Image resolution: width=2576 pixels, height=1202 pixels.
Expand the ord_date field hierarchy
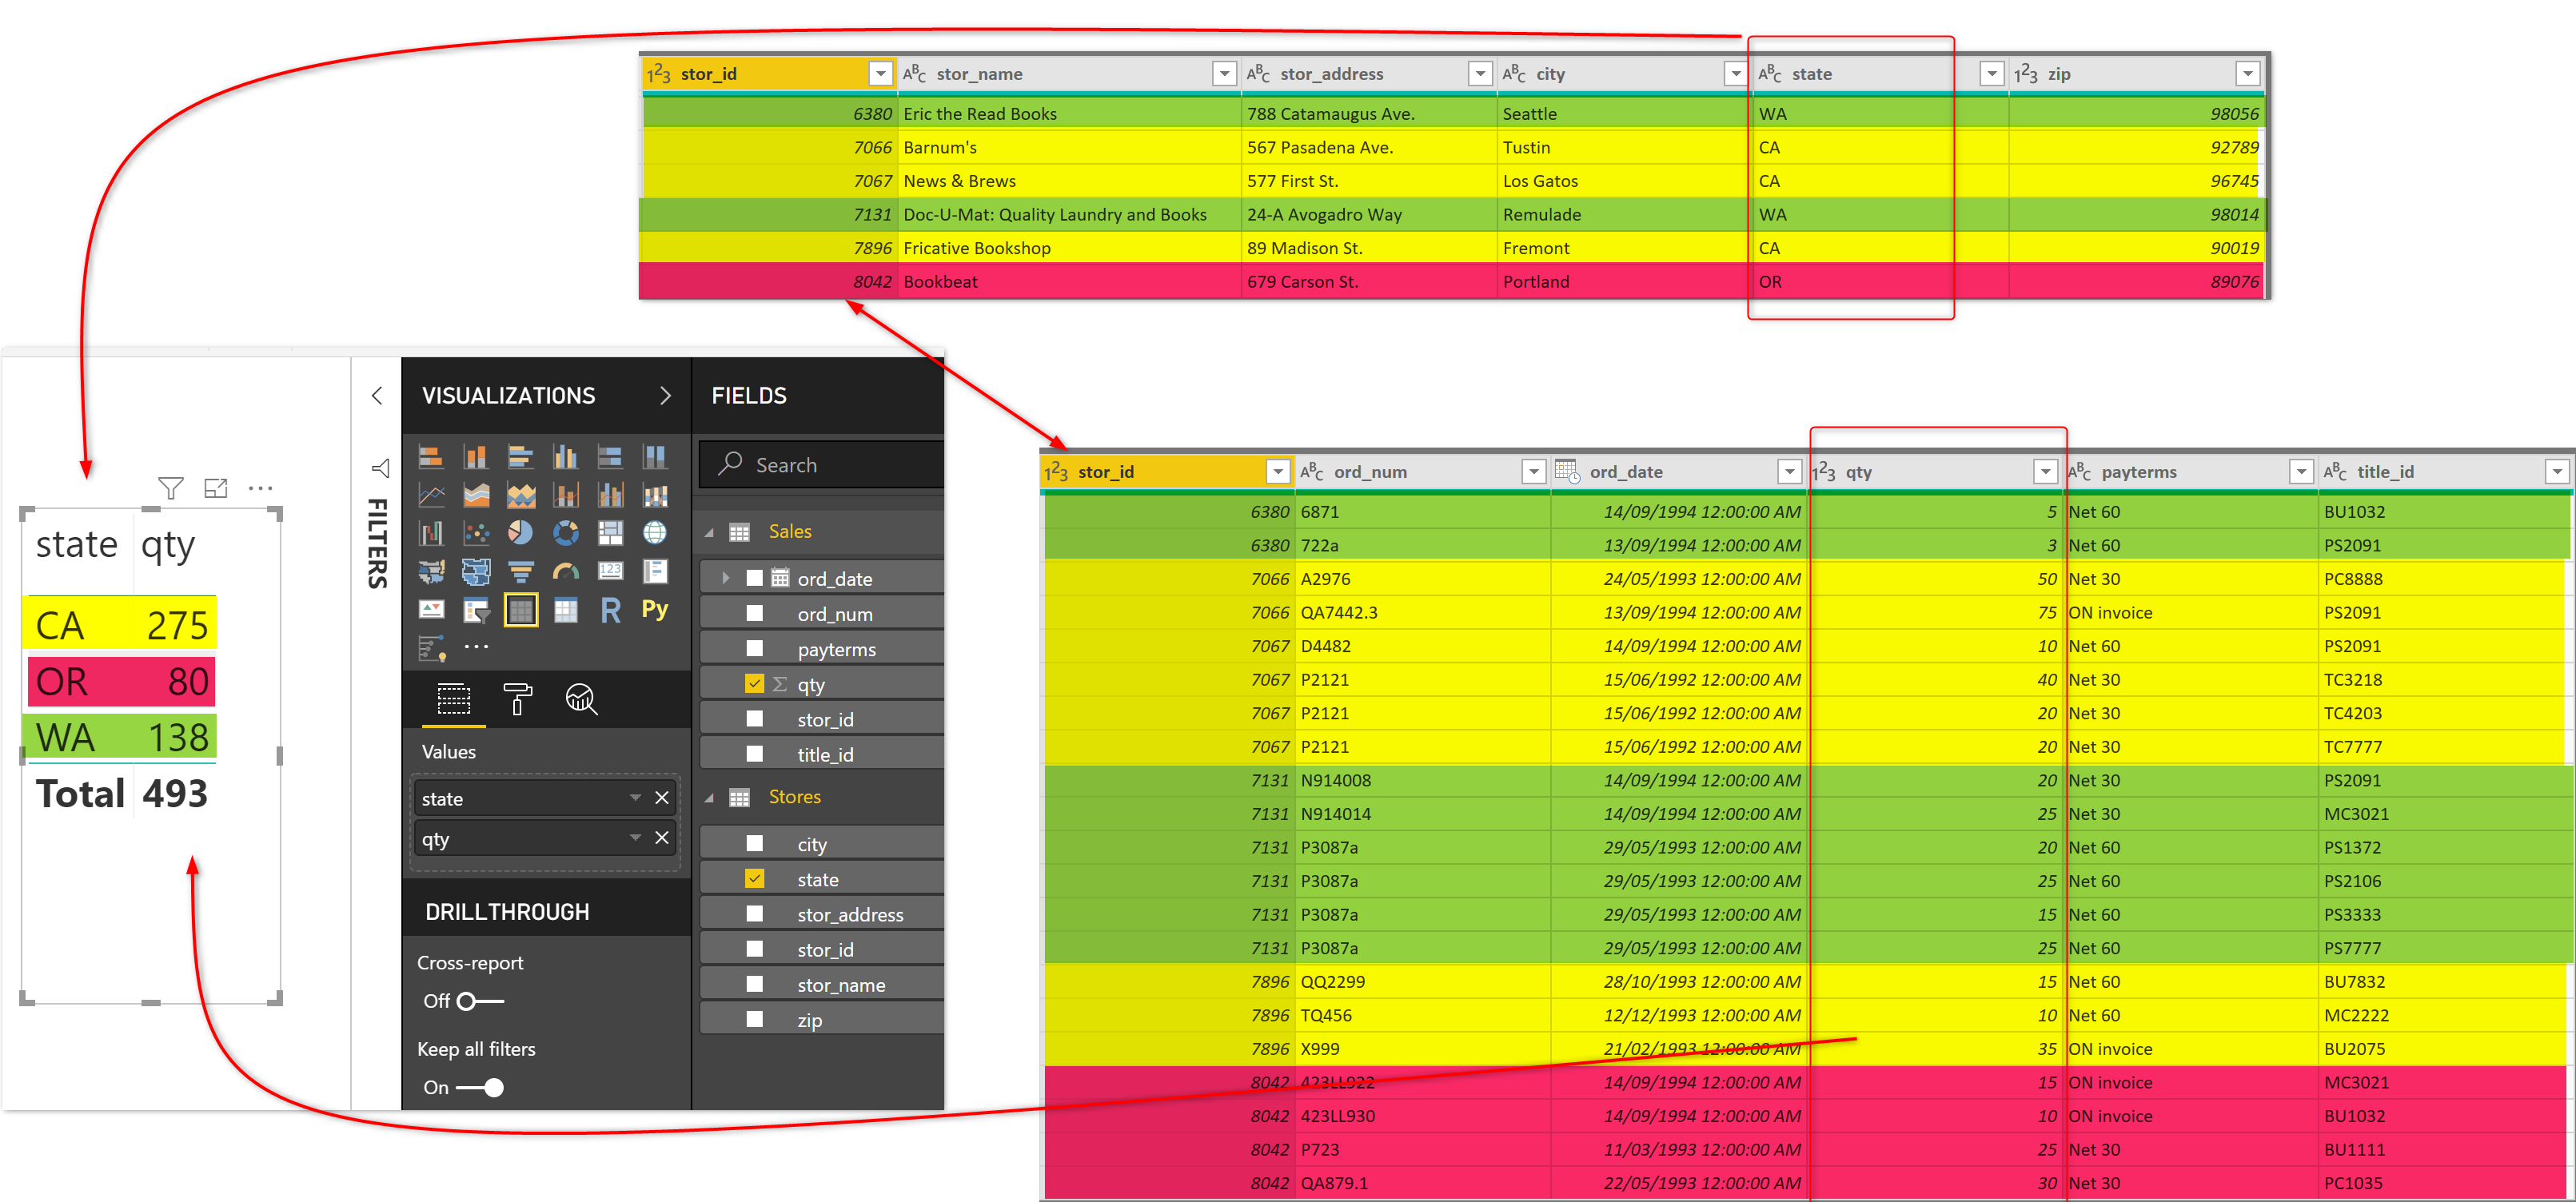[726, 578]
